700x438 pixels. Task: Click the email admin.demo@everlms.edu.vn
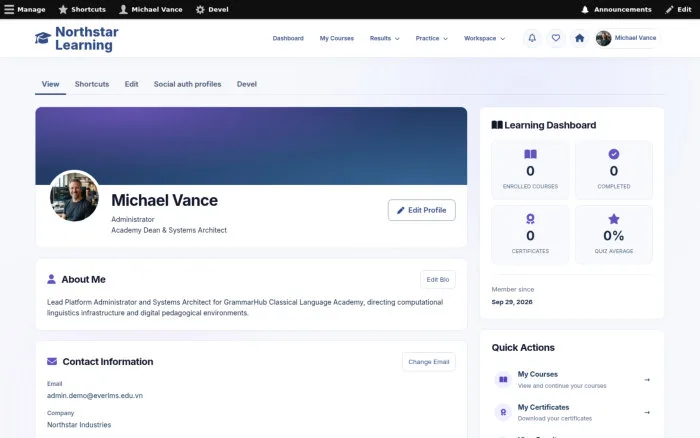[95, 396]
